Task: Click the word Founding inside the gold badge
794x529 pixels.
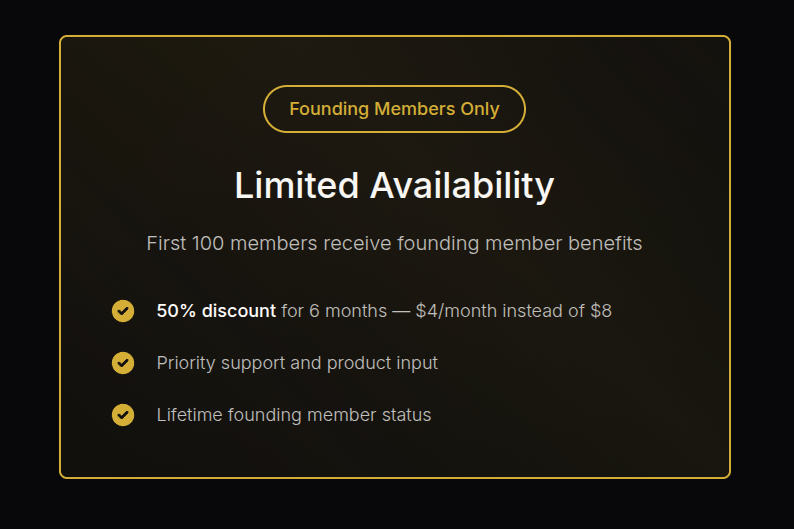Action: pyautogui.click(x=329, y=109)
